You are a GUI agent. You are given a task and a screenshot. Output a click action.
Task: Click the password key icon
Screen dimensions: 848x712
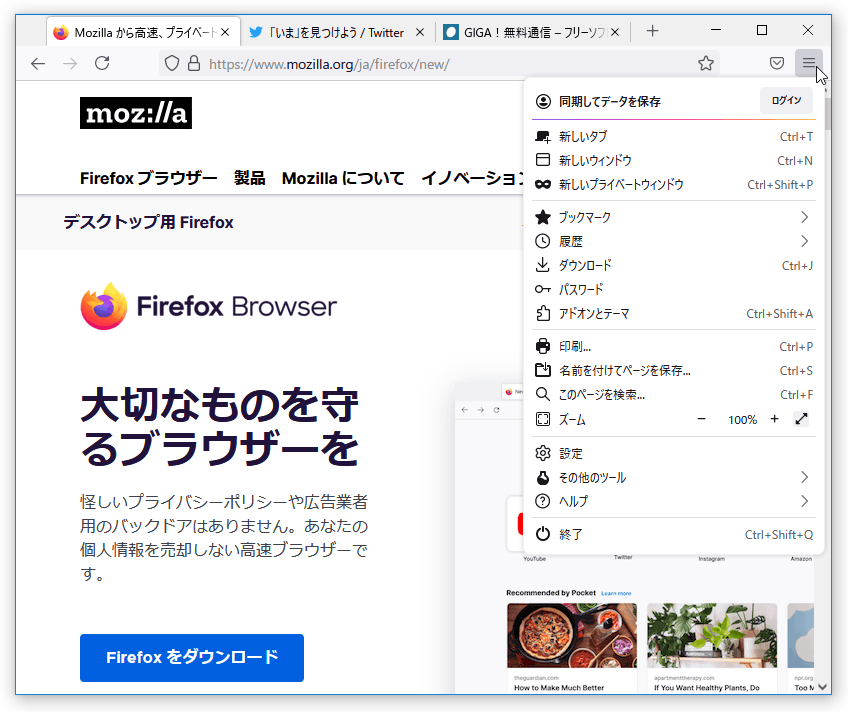click(x=542, y=289)
